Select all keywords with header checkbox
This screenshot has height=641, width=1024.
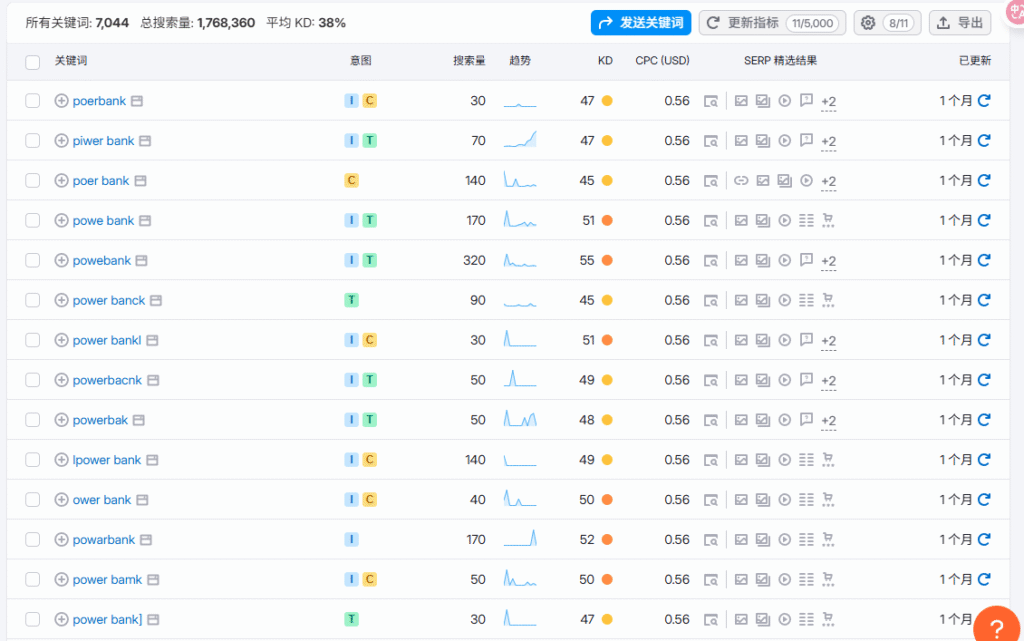click(x=33, y=62)
